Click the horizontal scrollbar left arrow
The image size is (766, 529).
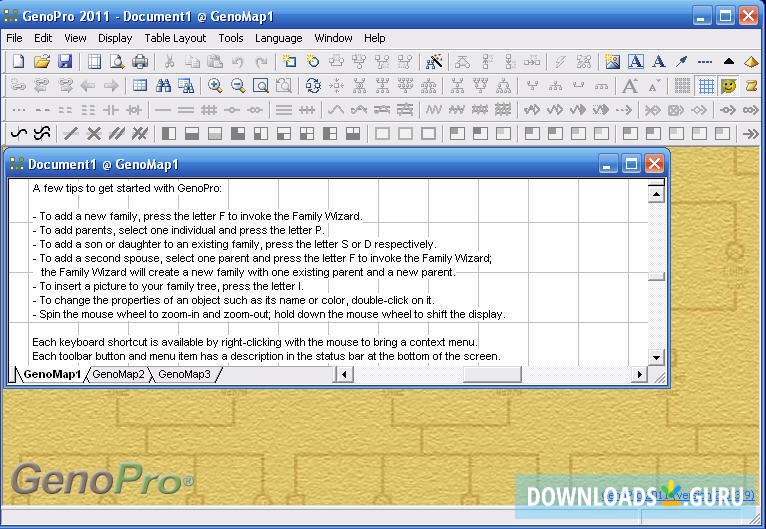point(344,375)
